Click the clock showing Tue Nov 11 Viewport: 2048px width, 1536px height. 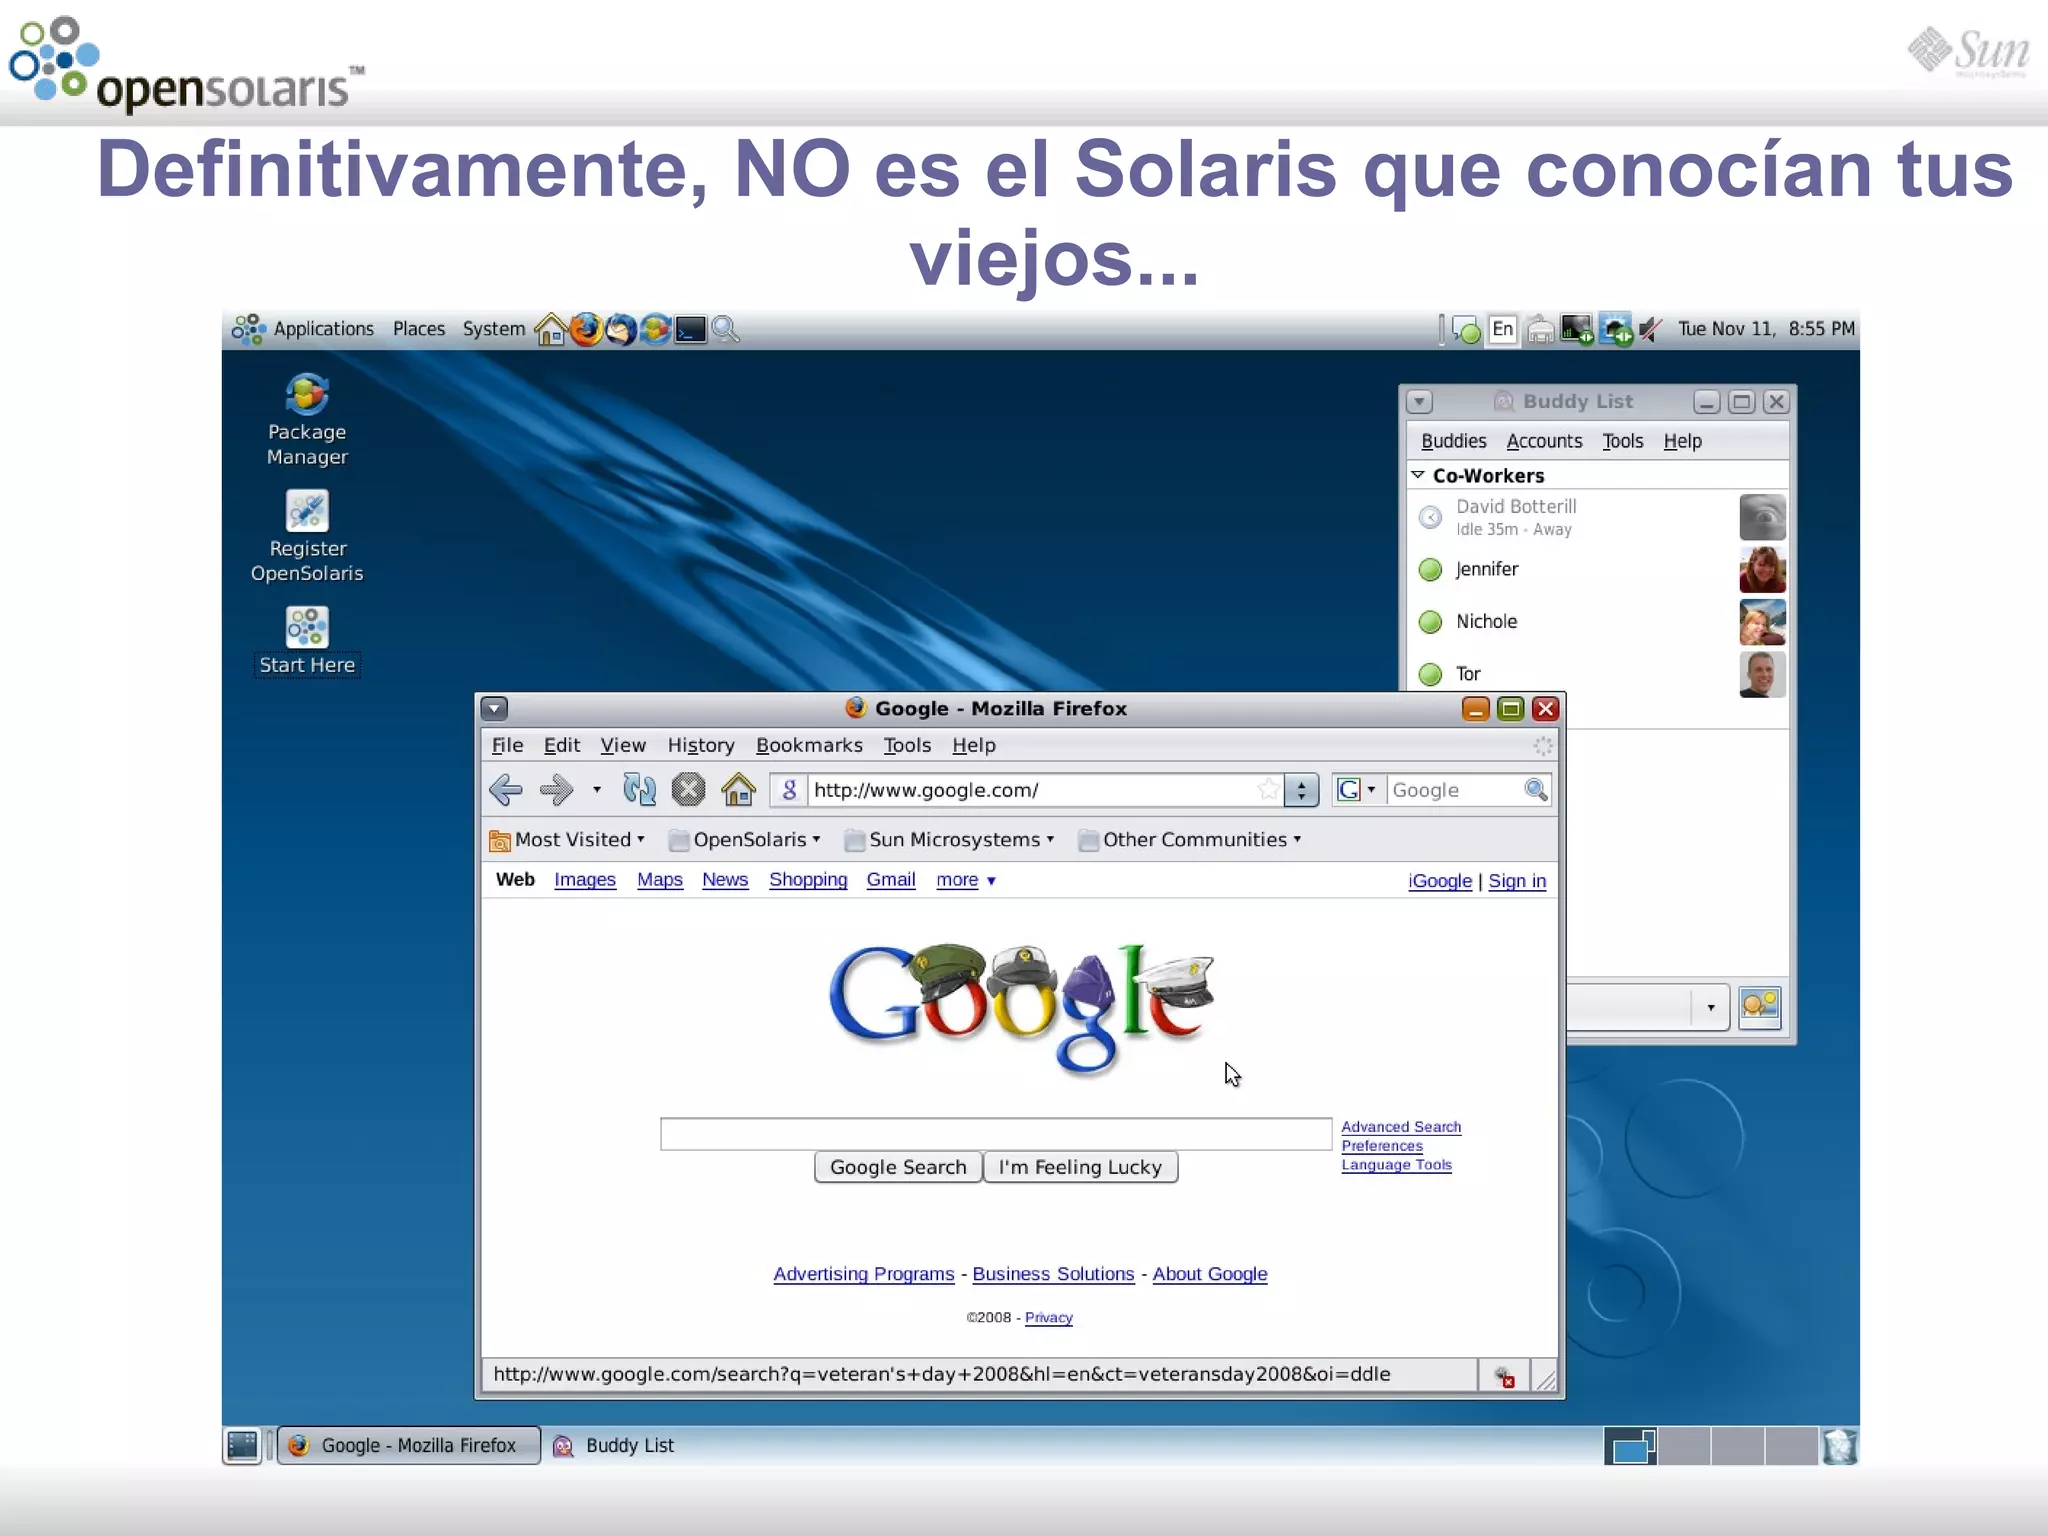(x=1766, y=329)
